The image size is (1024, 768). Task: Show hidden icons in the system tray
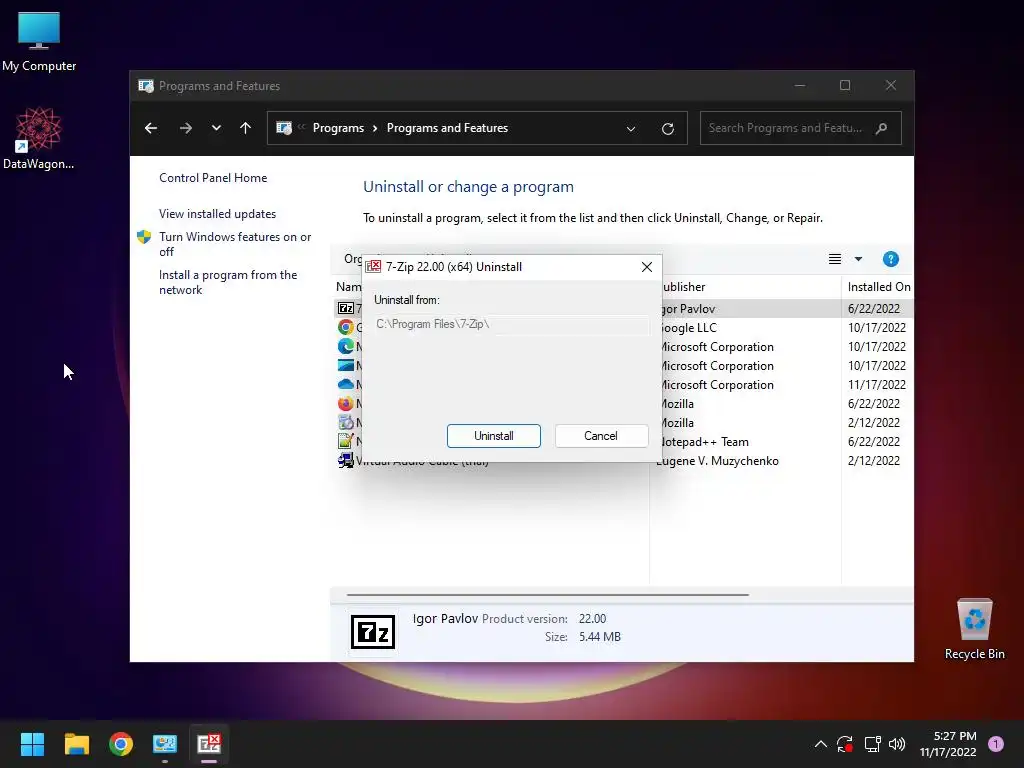tap(821, 744)
